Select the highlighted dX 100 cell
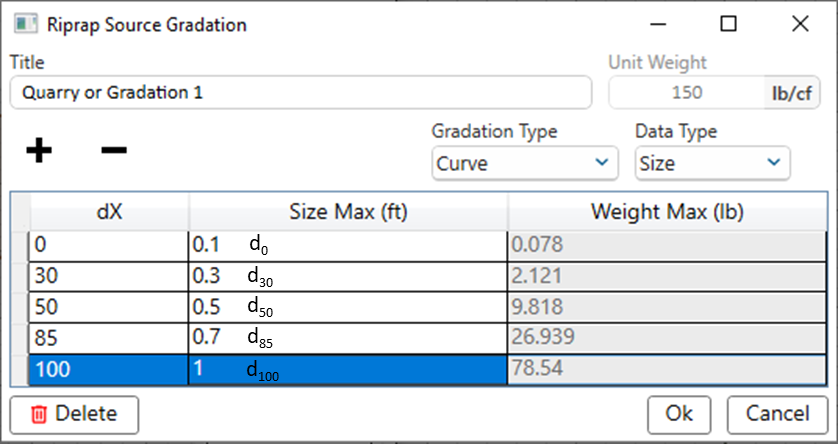 pos(108,368)
